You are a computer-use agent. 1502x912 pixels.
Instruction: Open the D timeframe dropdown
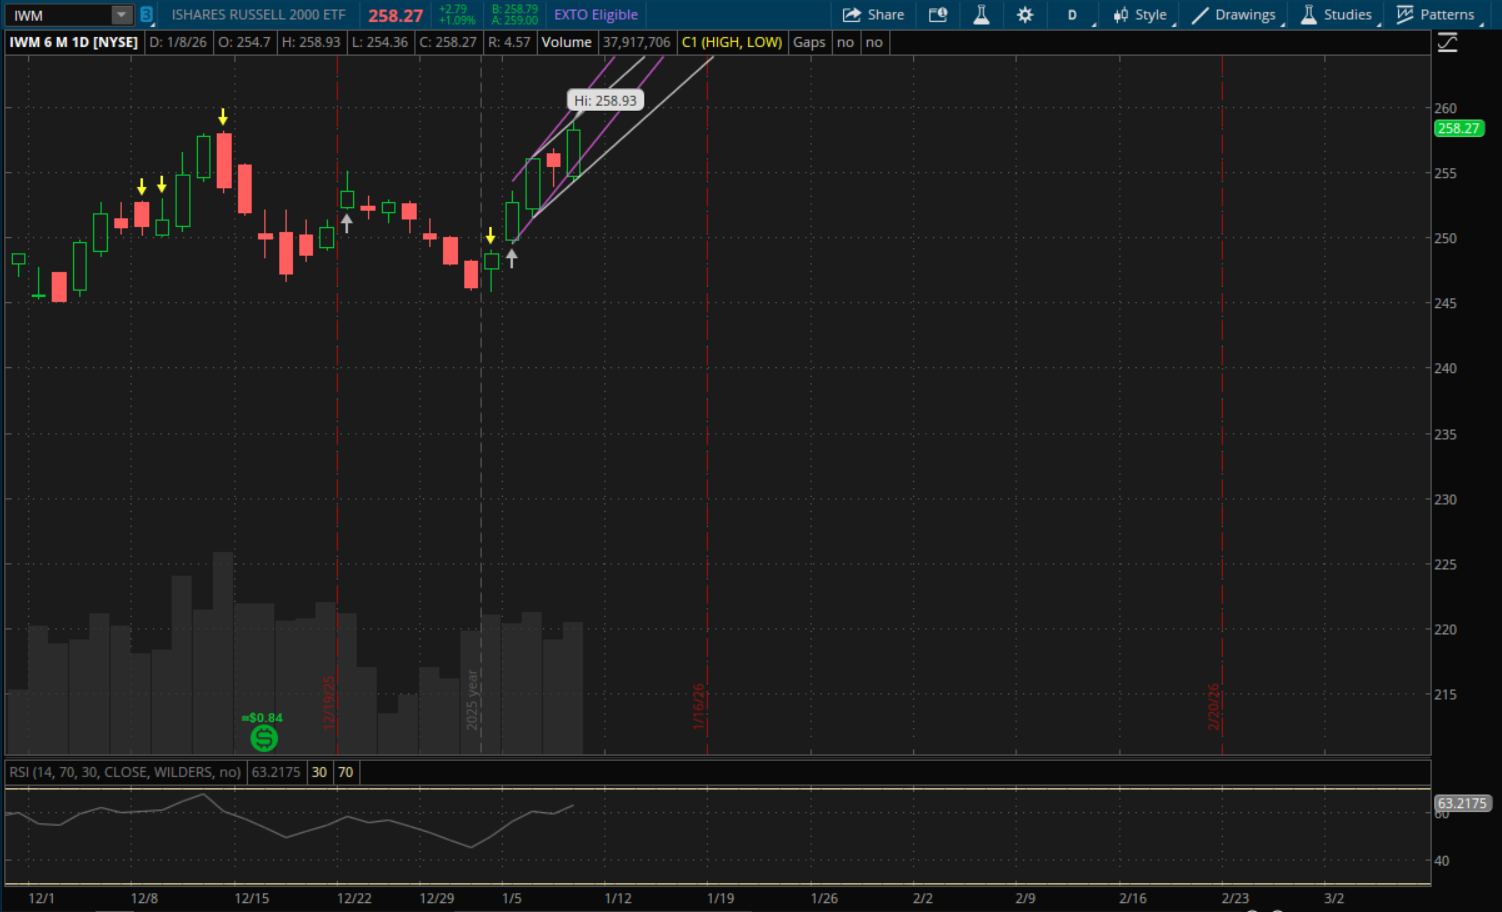(x=1072, y=15)
